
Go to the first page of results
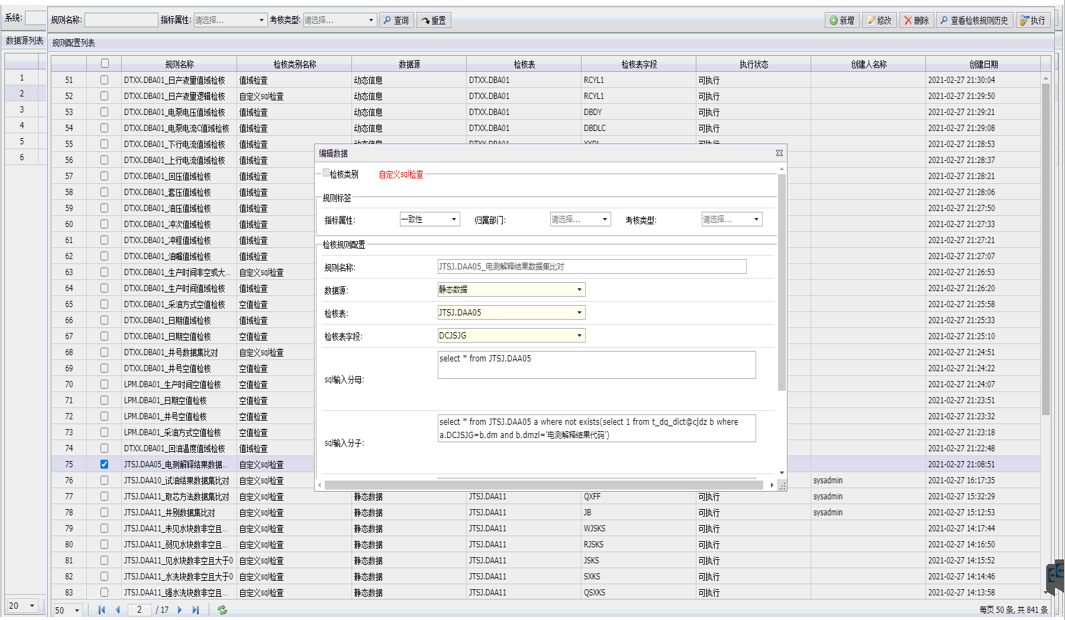102,610
